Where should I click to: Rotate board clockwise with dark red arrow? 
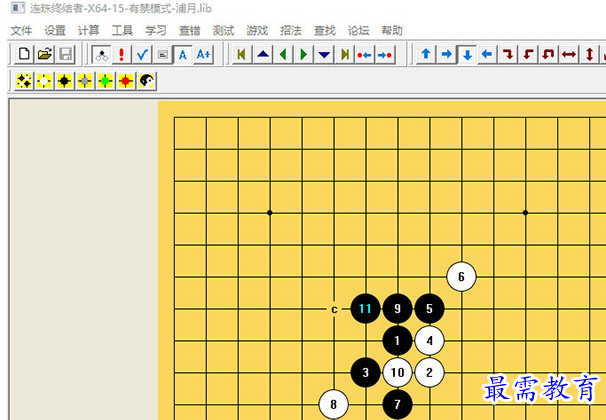click(x=507, y=54)
